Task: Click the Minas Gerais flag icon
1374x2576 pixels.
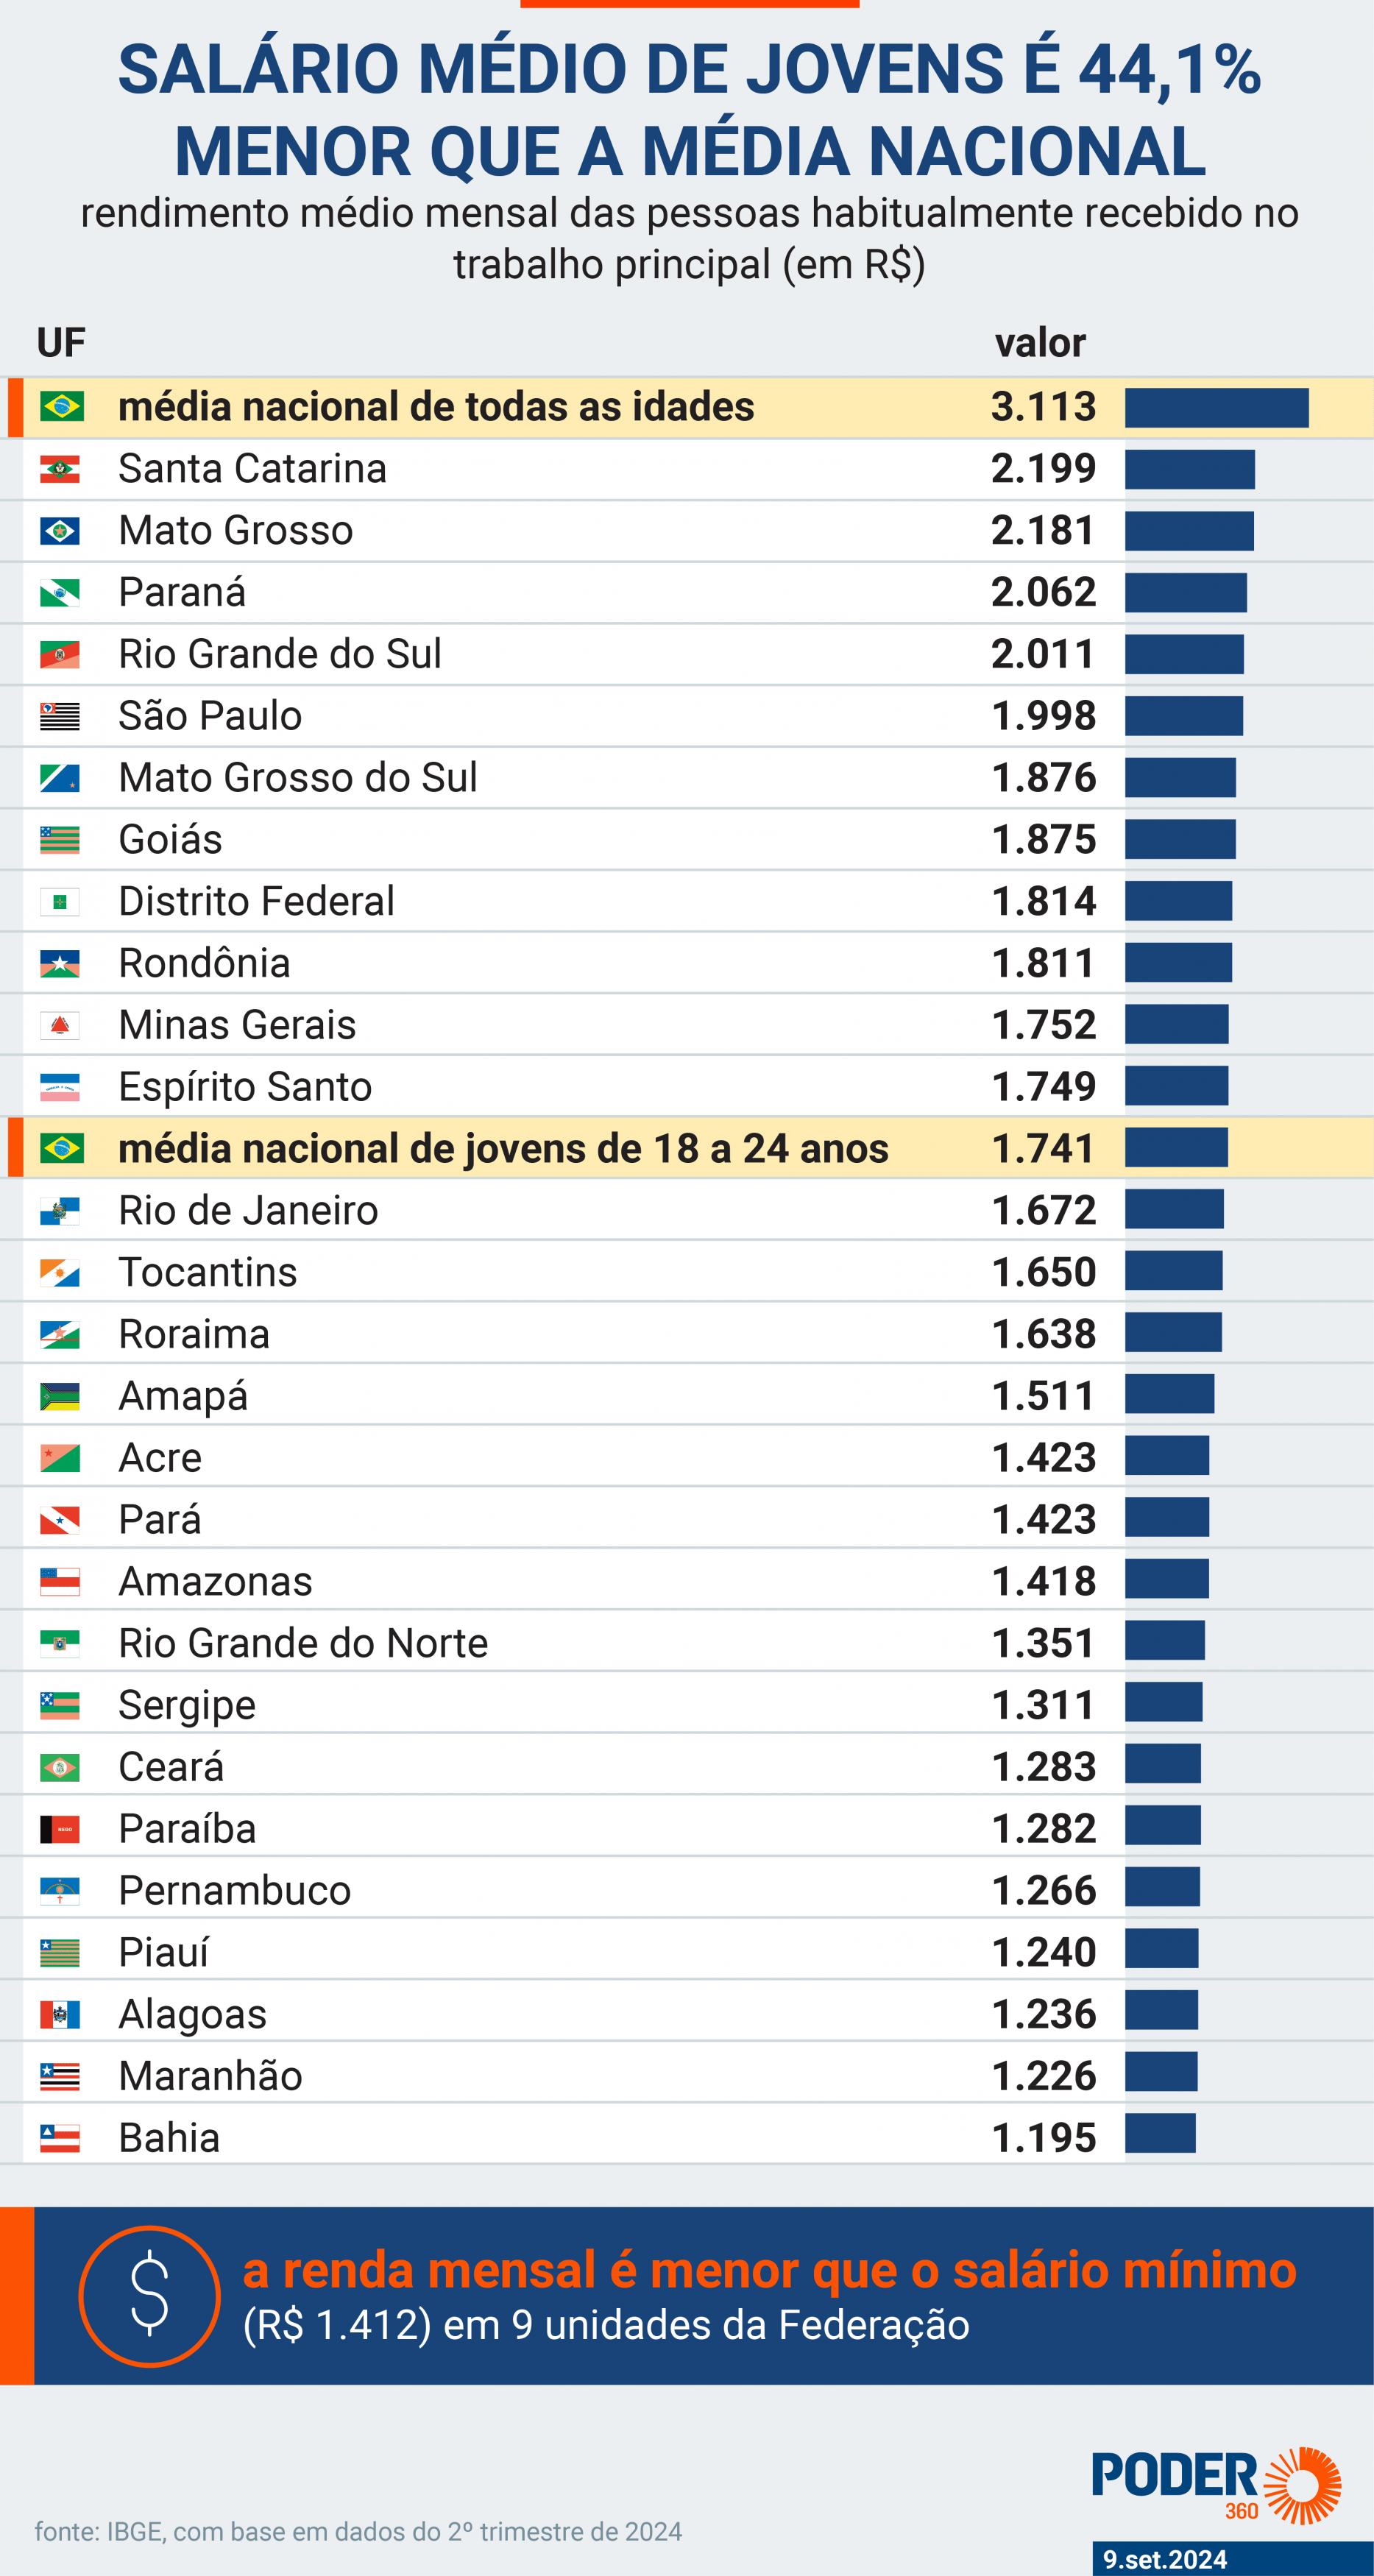Action: (60, 1025)
